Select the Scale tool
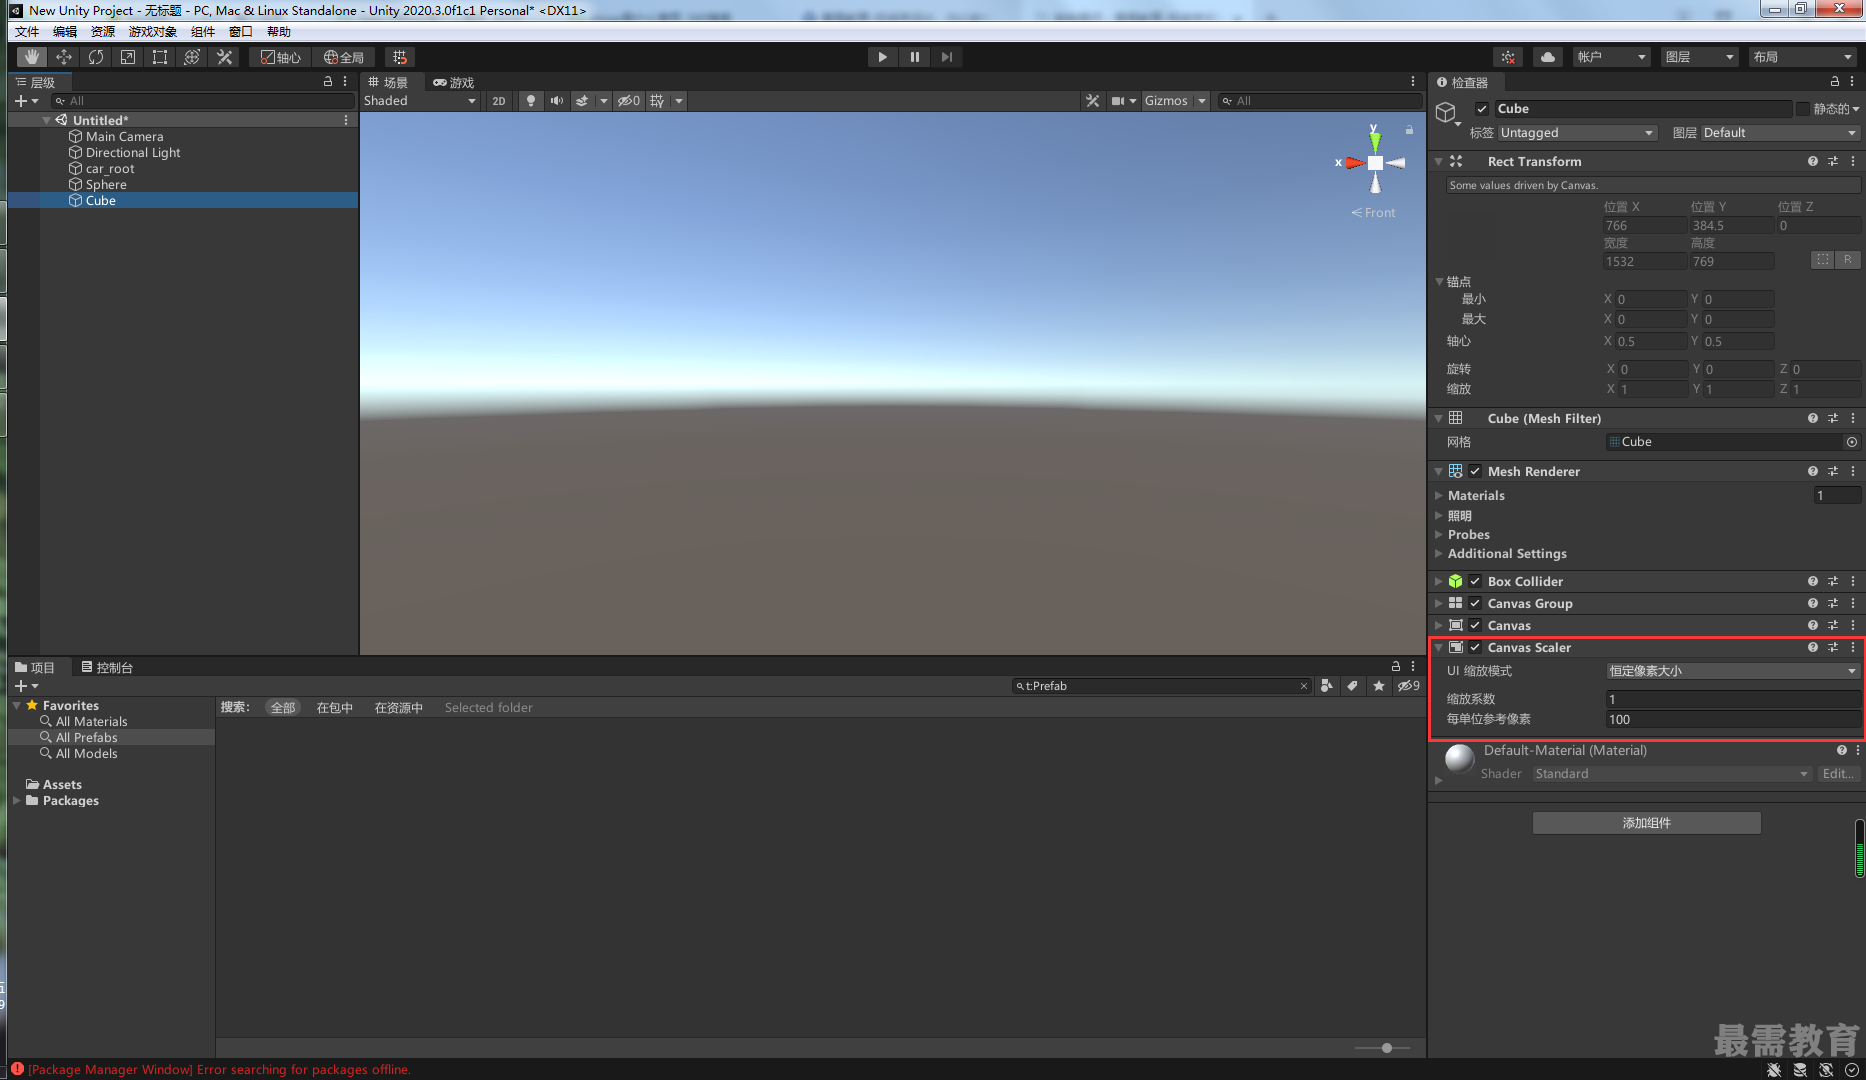 [128, 57]
